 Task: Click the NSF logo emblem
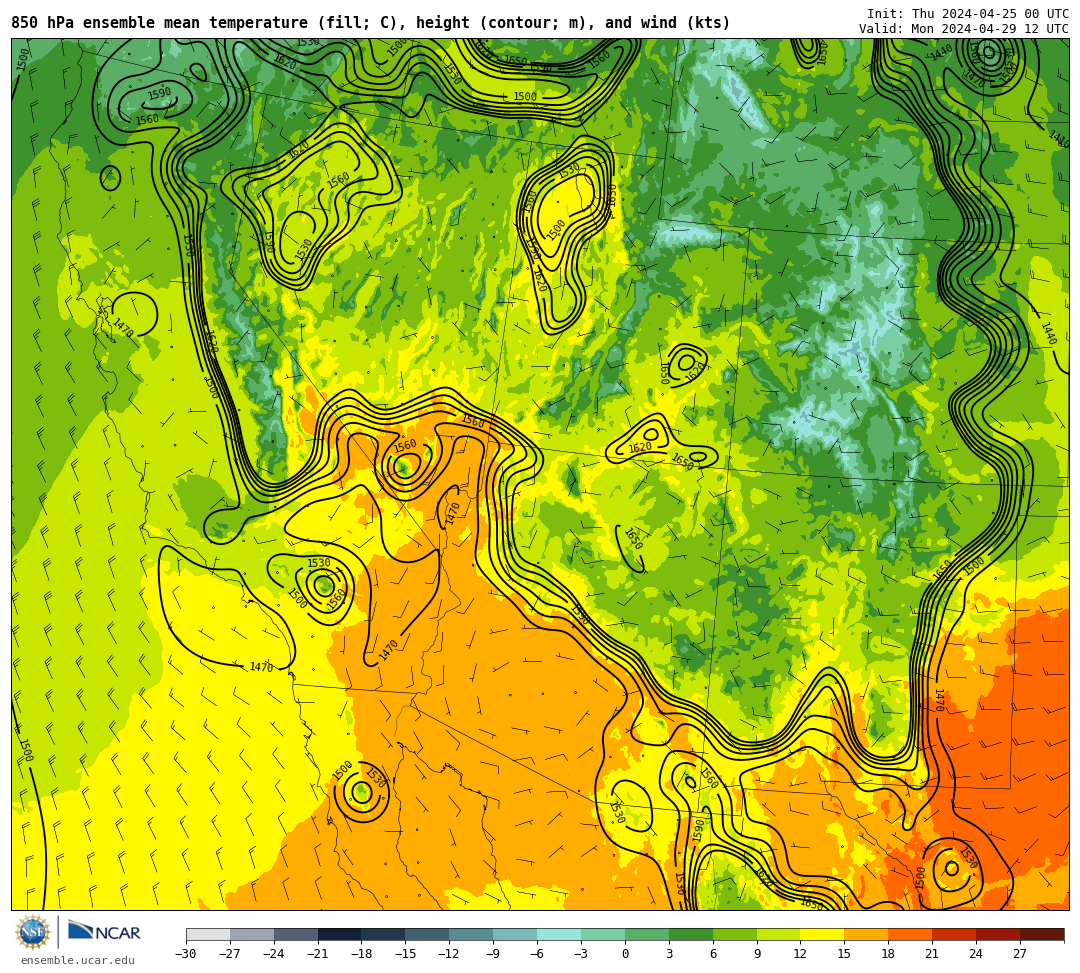click(32, 933)
